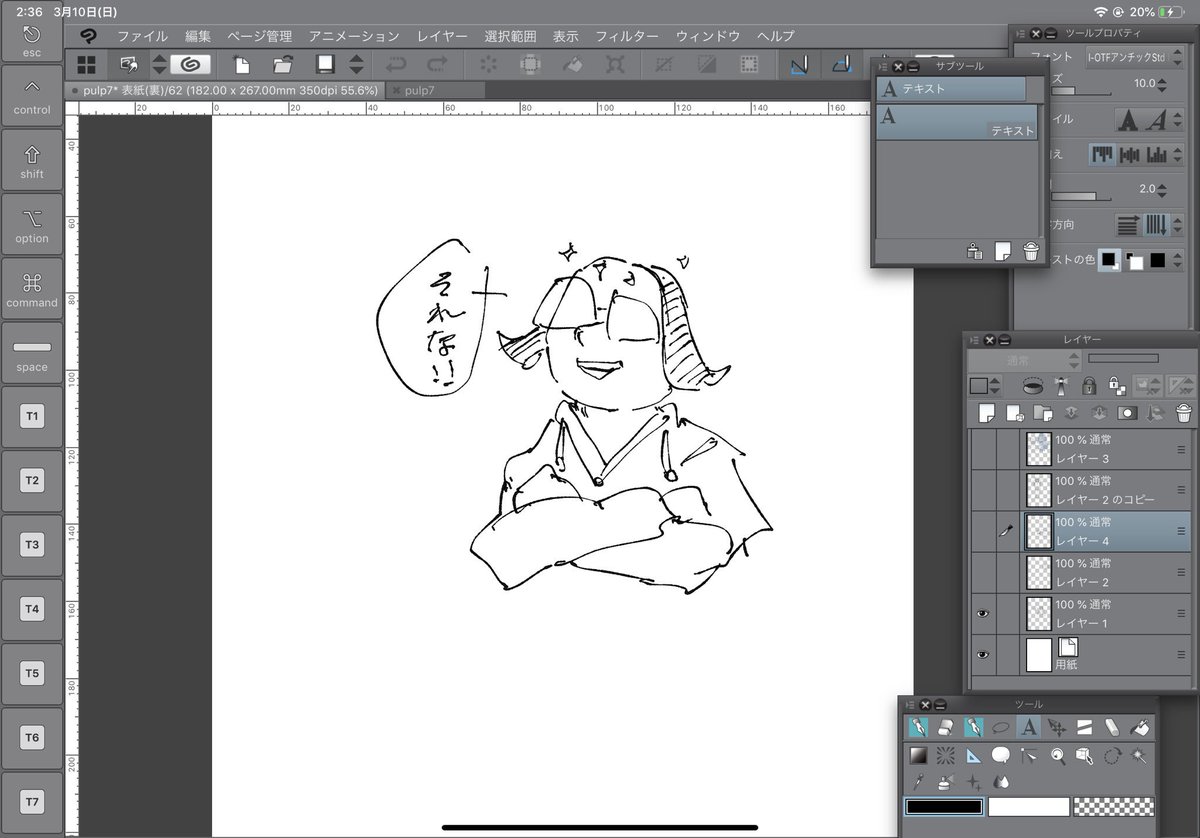Select the Decoration sparkle tool

[x=973, y=782]
